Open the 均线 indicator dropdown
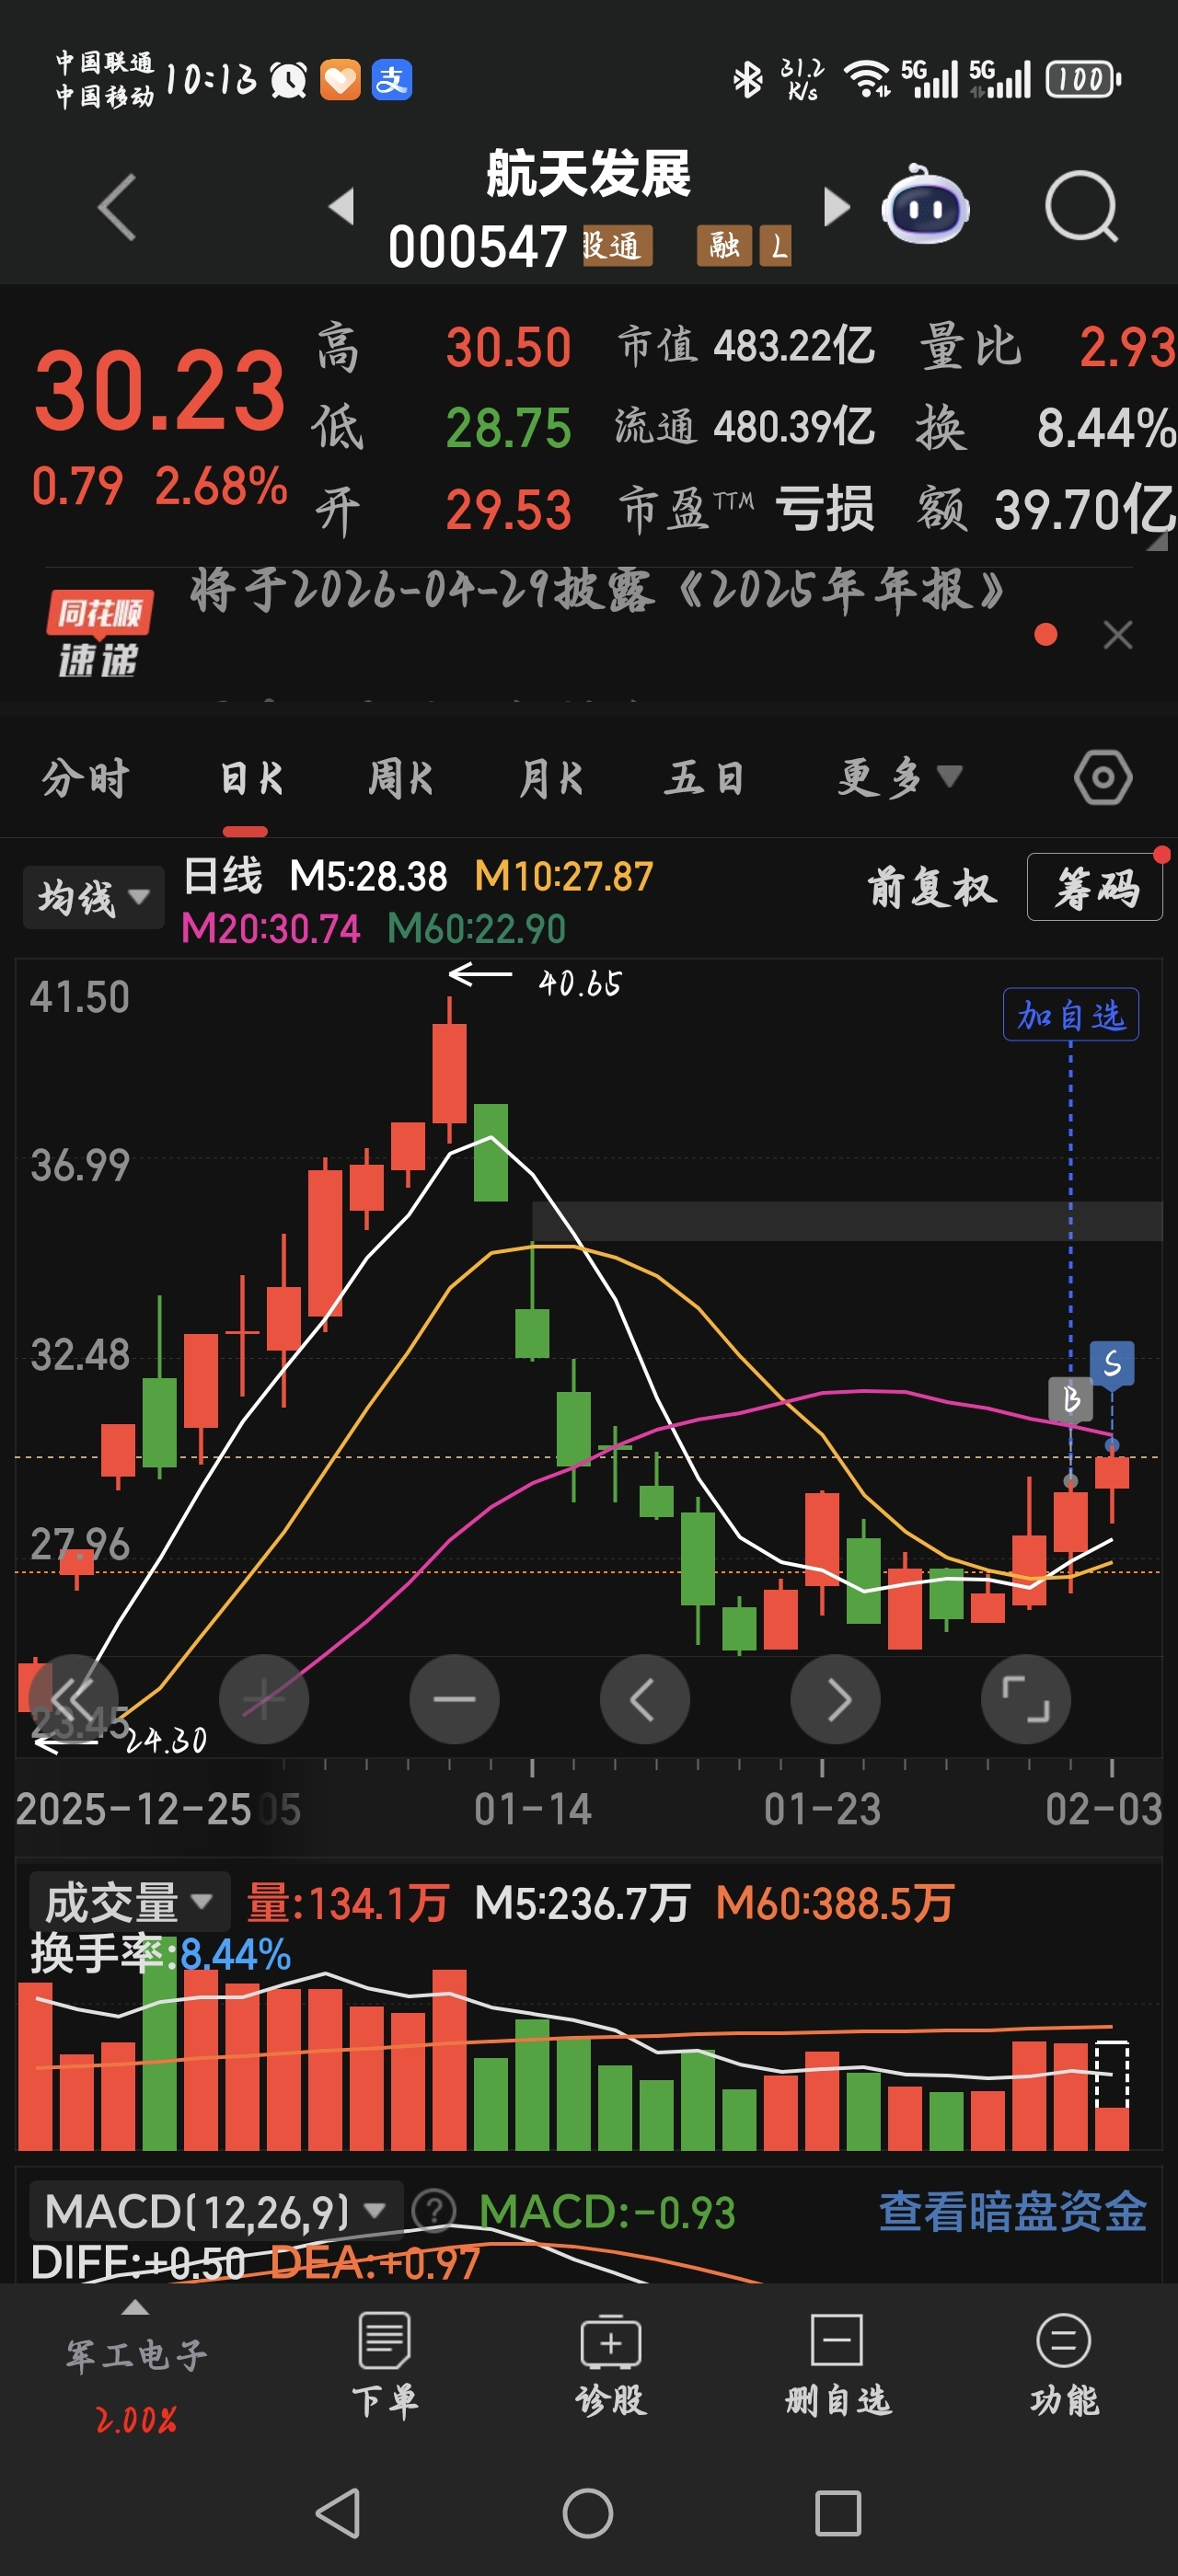 (93, 897)
